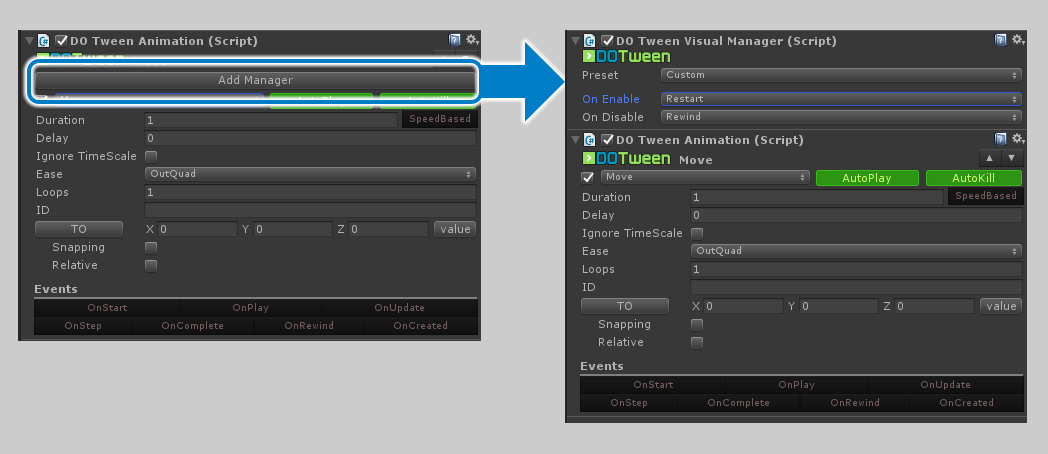Click the move-down arrow beside the DOTween Move title

click(x=1012, y=158)
